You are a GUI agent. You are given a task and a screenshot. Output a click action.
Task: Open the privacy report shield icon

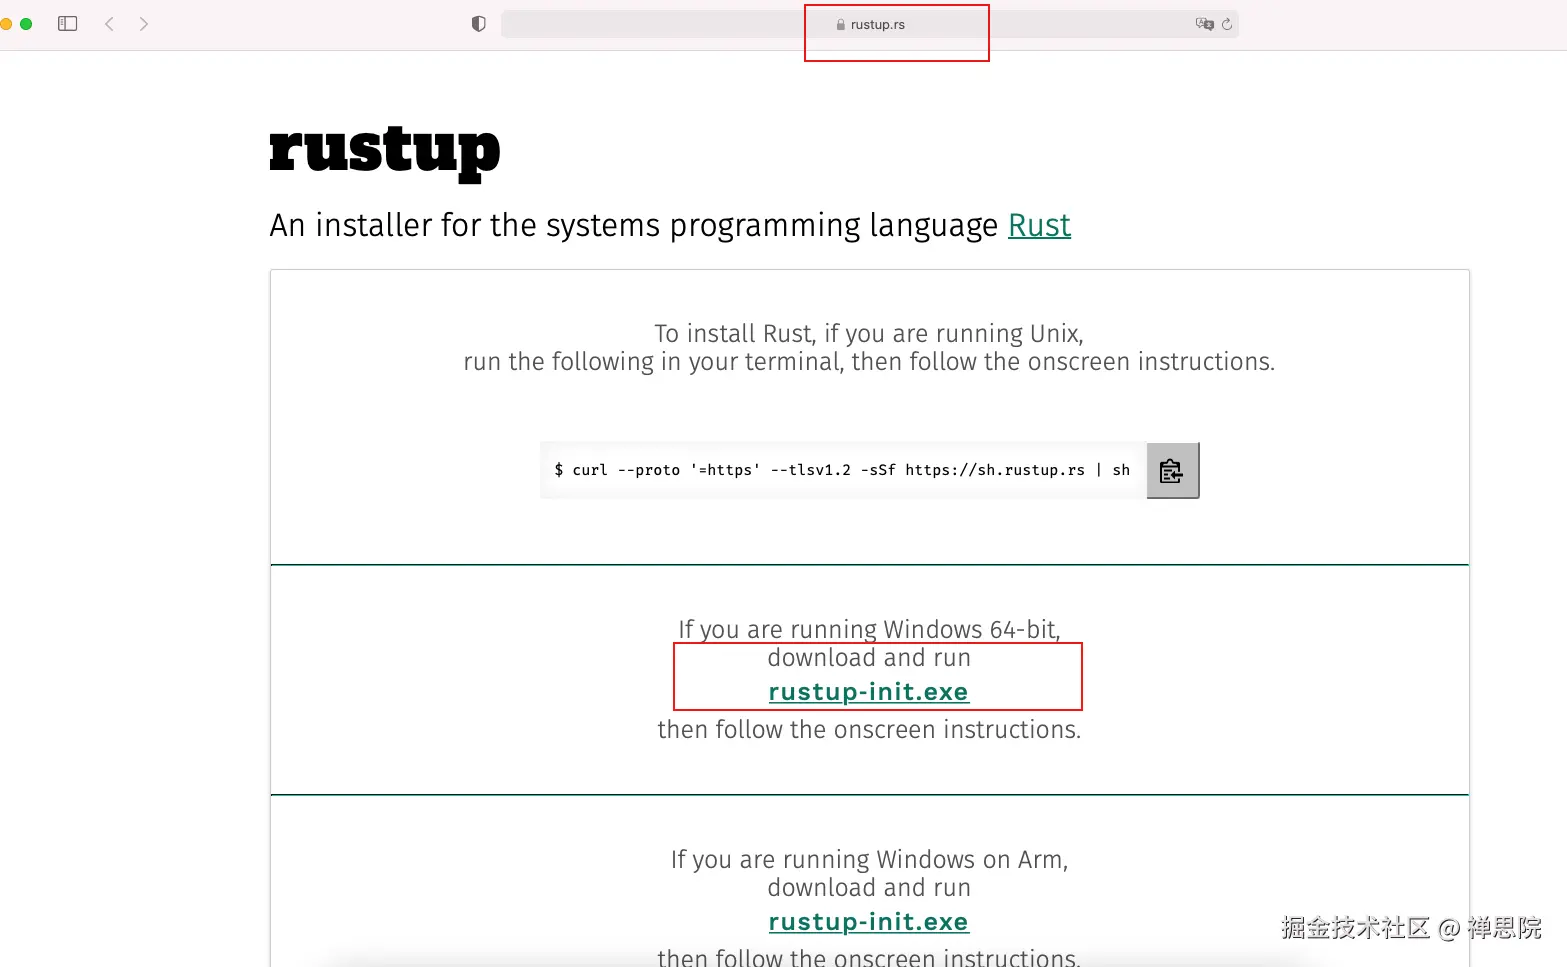[479, 24]
